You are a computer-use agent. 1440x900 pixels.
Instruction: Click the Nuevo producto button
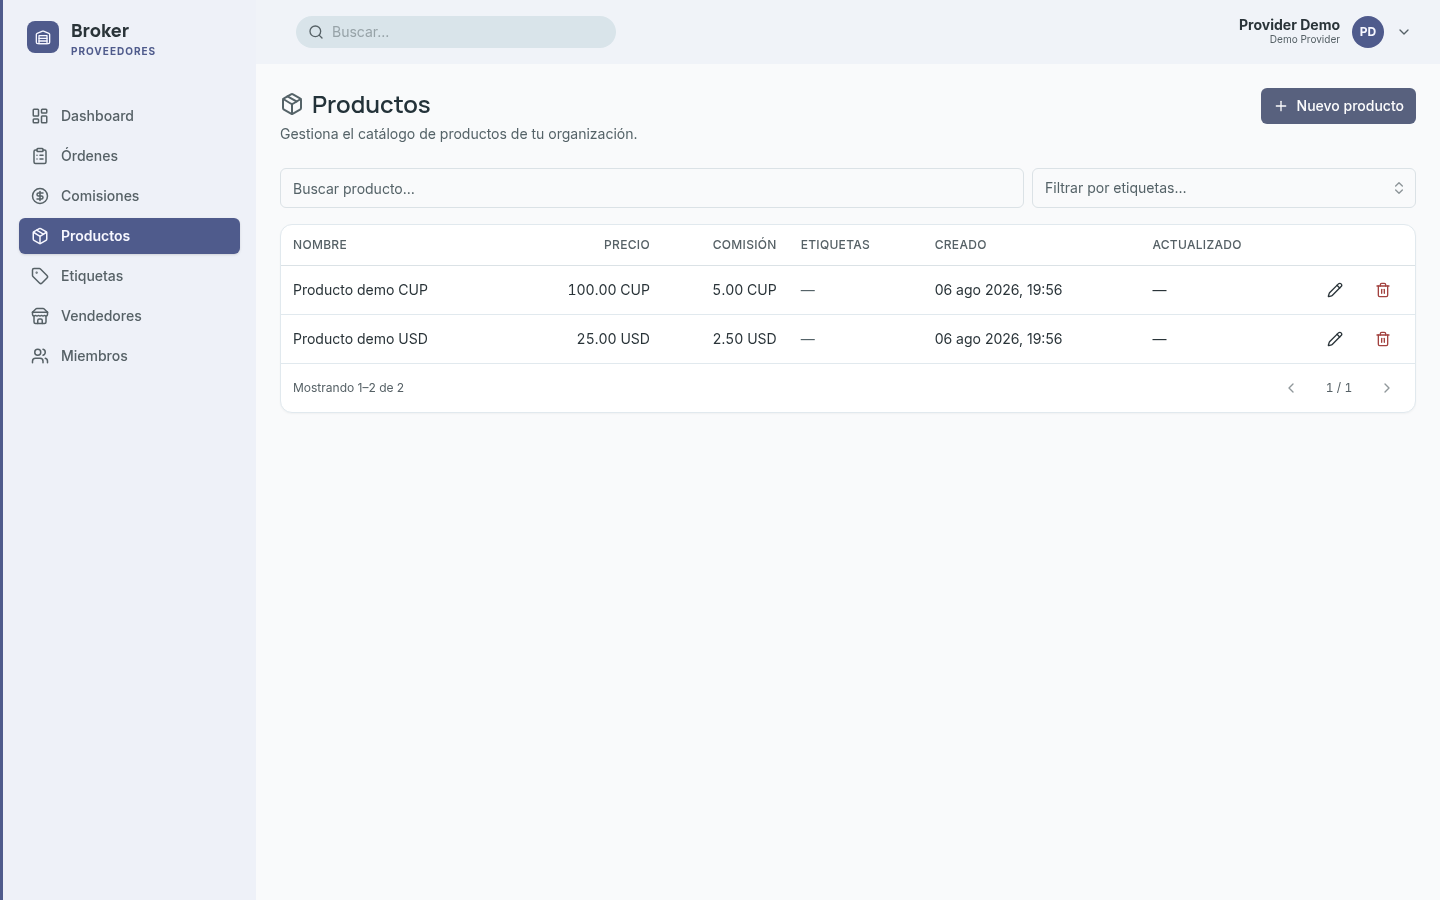tap(1338, 106)
